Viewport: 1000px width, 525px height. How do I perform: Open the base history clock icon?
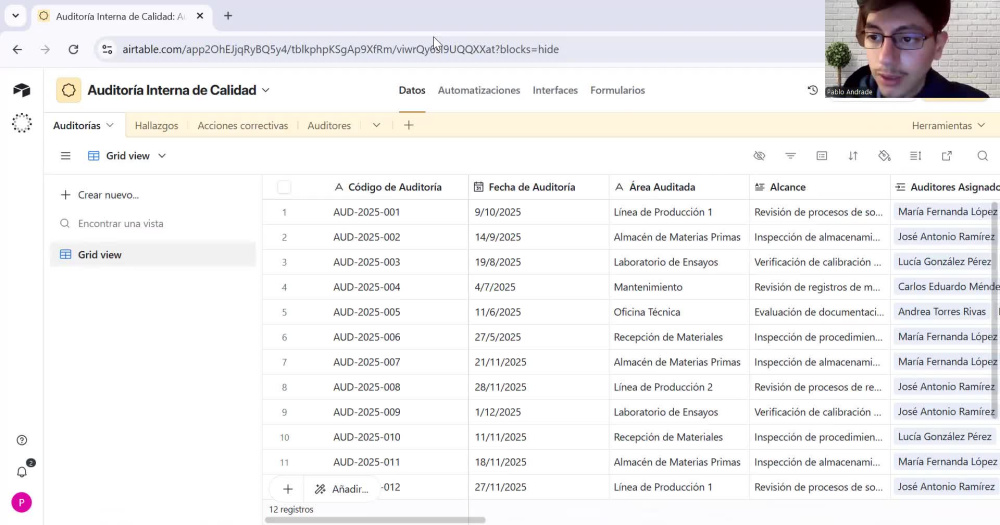tap(812, 91)
